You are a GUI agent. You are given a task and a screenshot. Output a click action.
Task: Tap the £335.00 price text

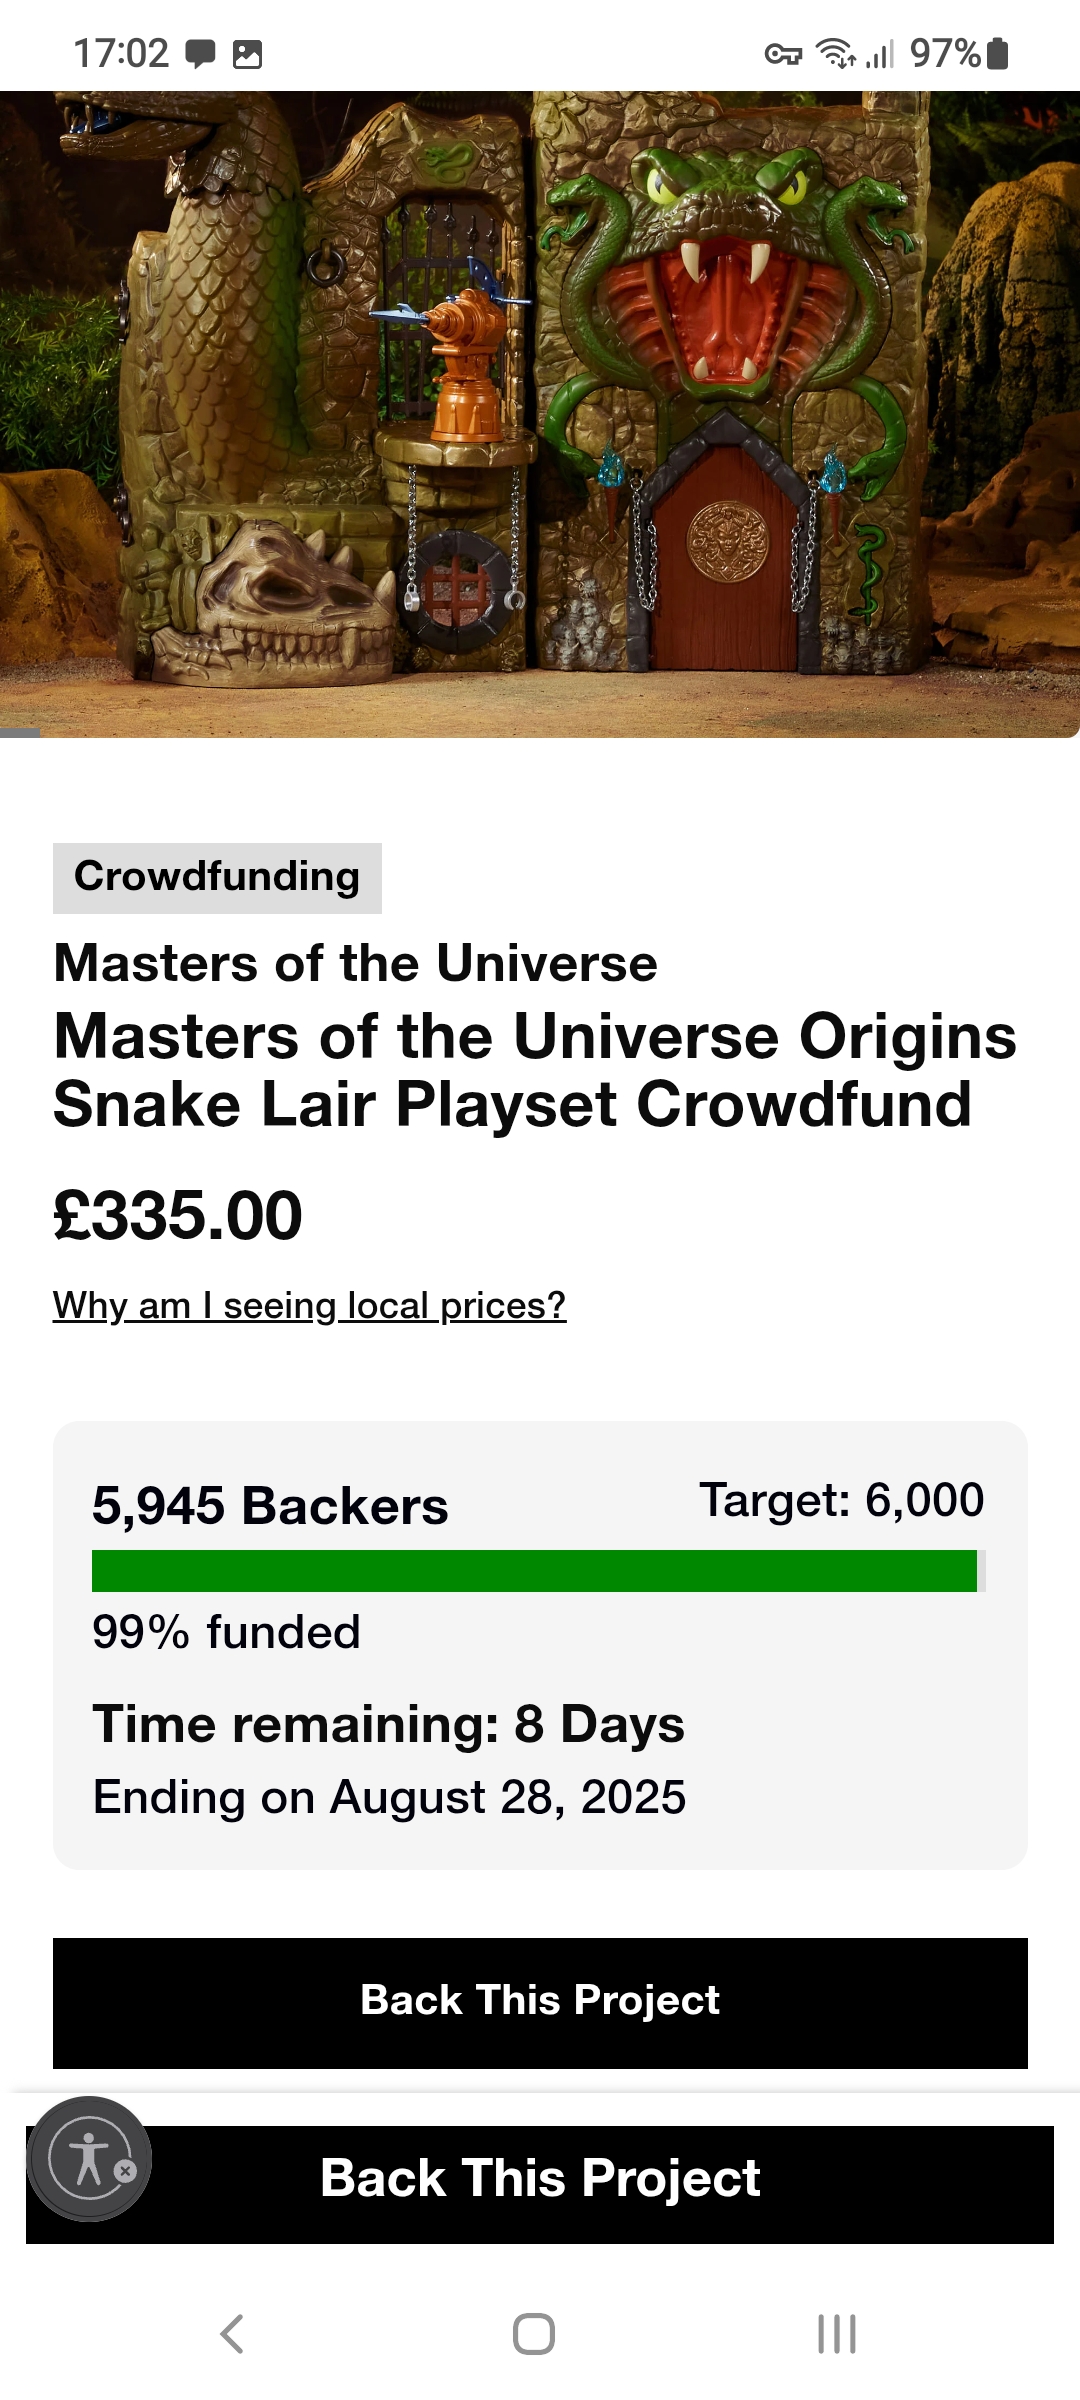[x=178, y=1216]
